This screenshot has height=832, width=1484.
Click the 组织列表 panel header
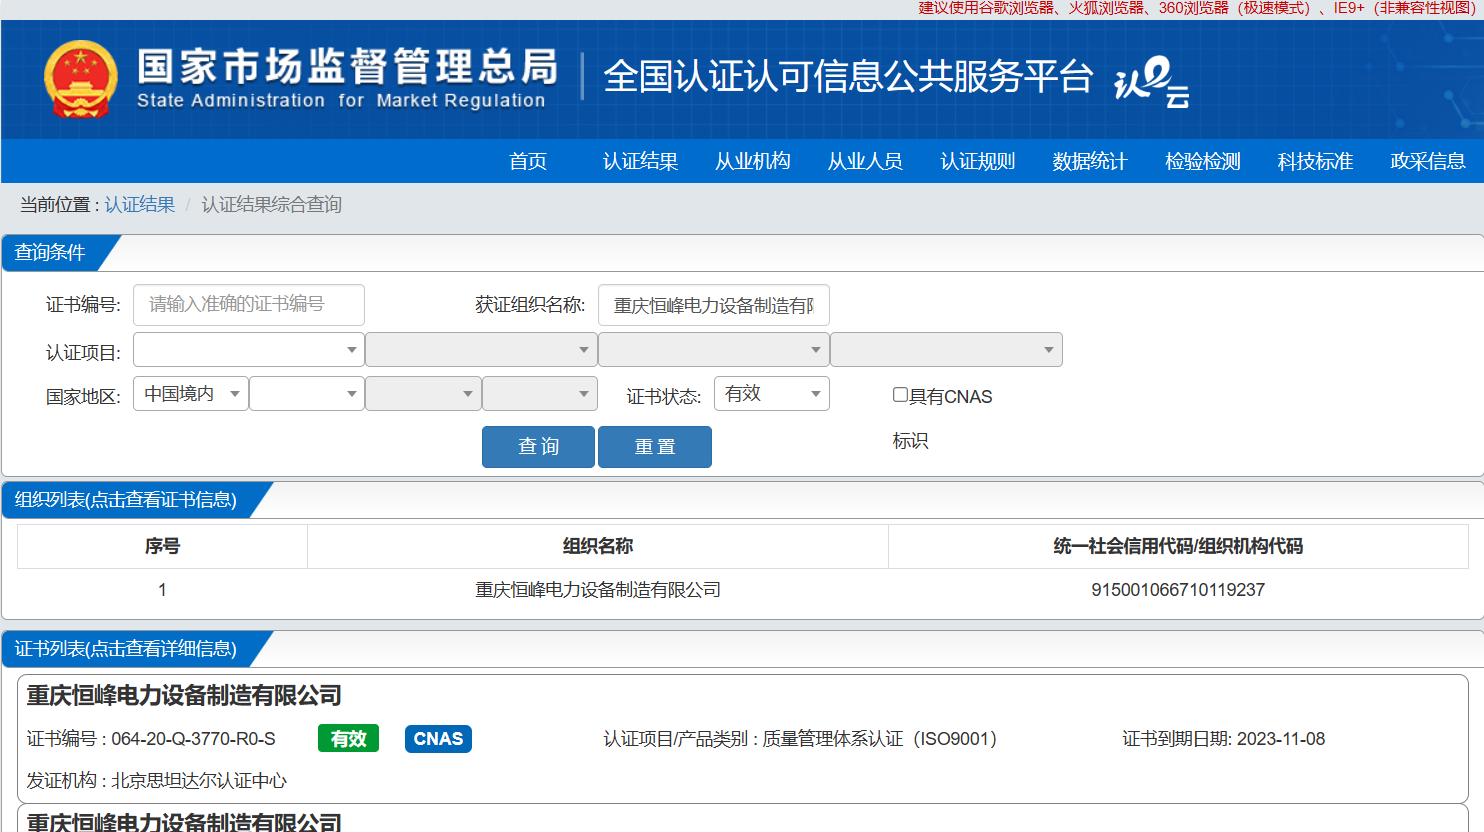[126, 500]
